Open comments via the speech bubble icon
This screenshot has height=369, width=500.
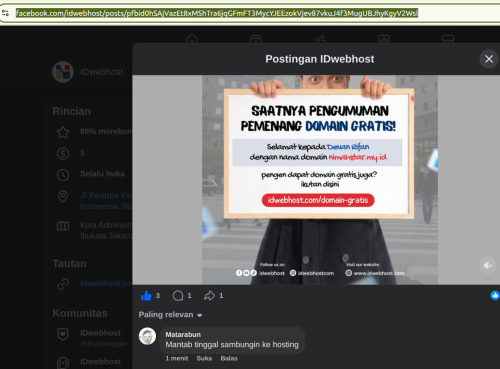[x=178, y=295]
